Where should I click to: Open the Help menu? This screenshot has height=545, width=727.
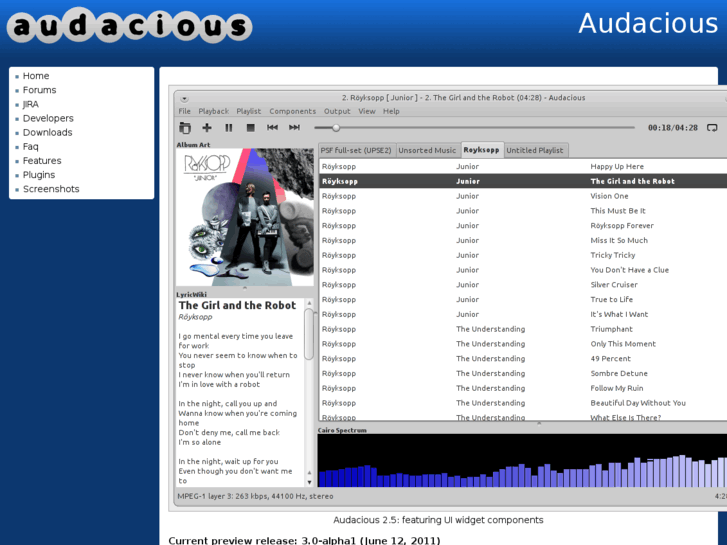391,111
